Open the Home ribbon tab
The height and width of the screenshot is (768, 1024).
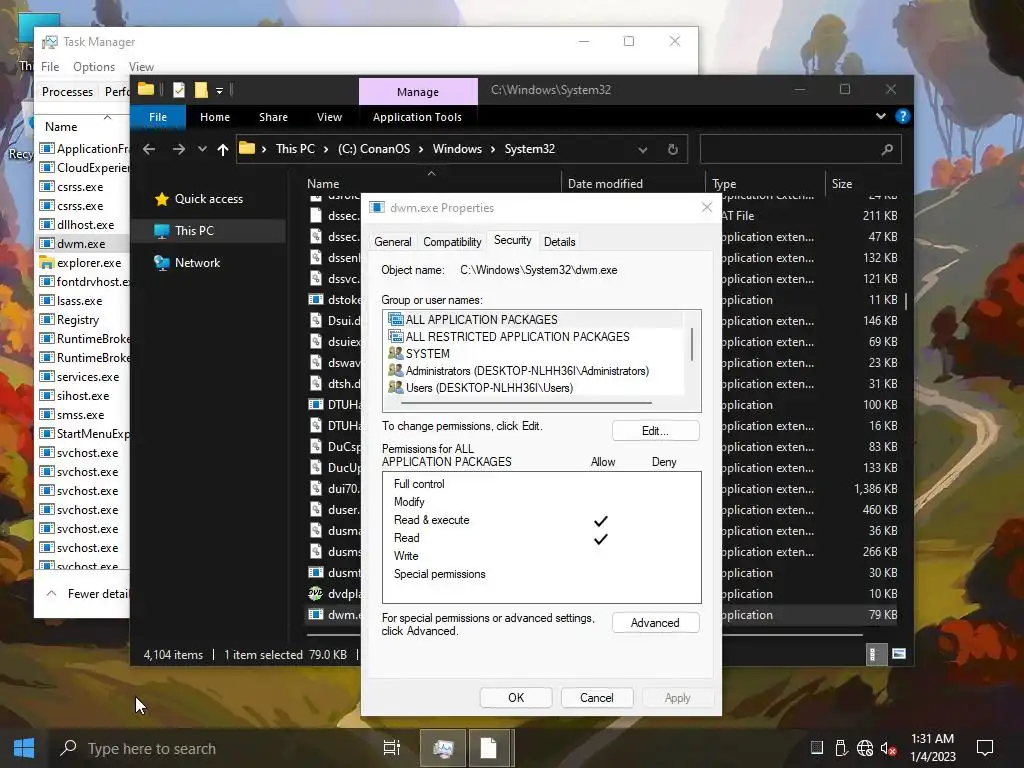[x=215, y=117]
